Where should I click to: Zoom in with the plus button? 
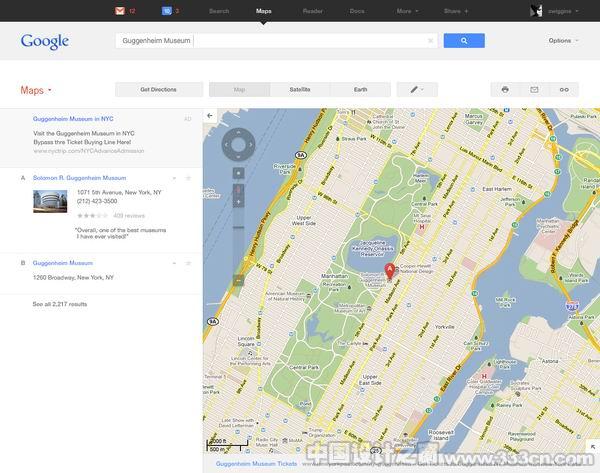pos(238,202)
